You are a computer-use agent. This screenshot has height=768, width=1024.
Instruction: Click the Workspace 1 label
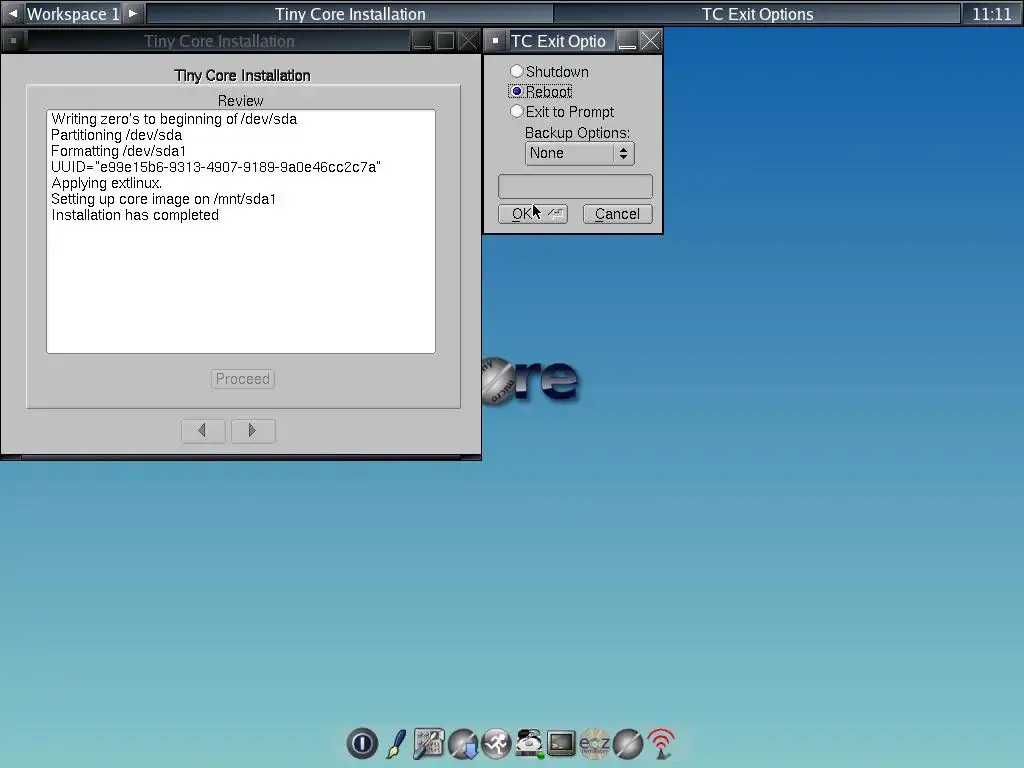(x=72, y=14)
